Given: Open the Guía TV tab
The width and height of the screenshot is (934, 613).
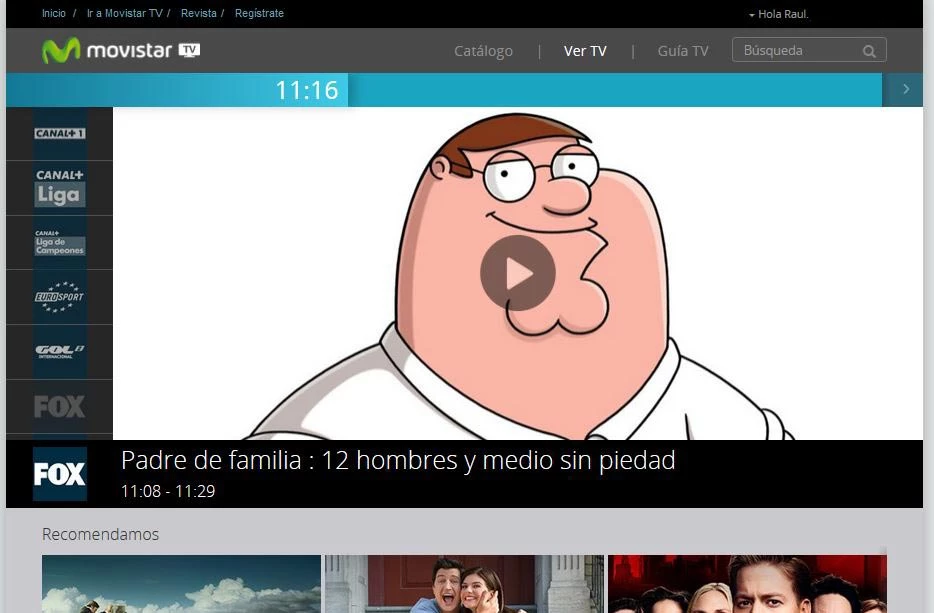Looking at the screenshot, I should 682,50.
